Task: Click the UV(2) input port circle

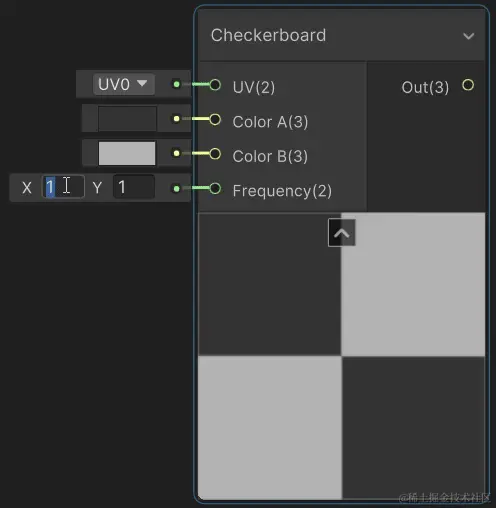Action: [215, 85]
